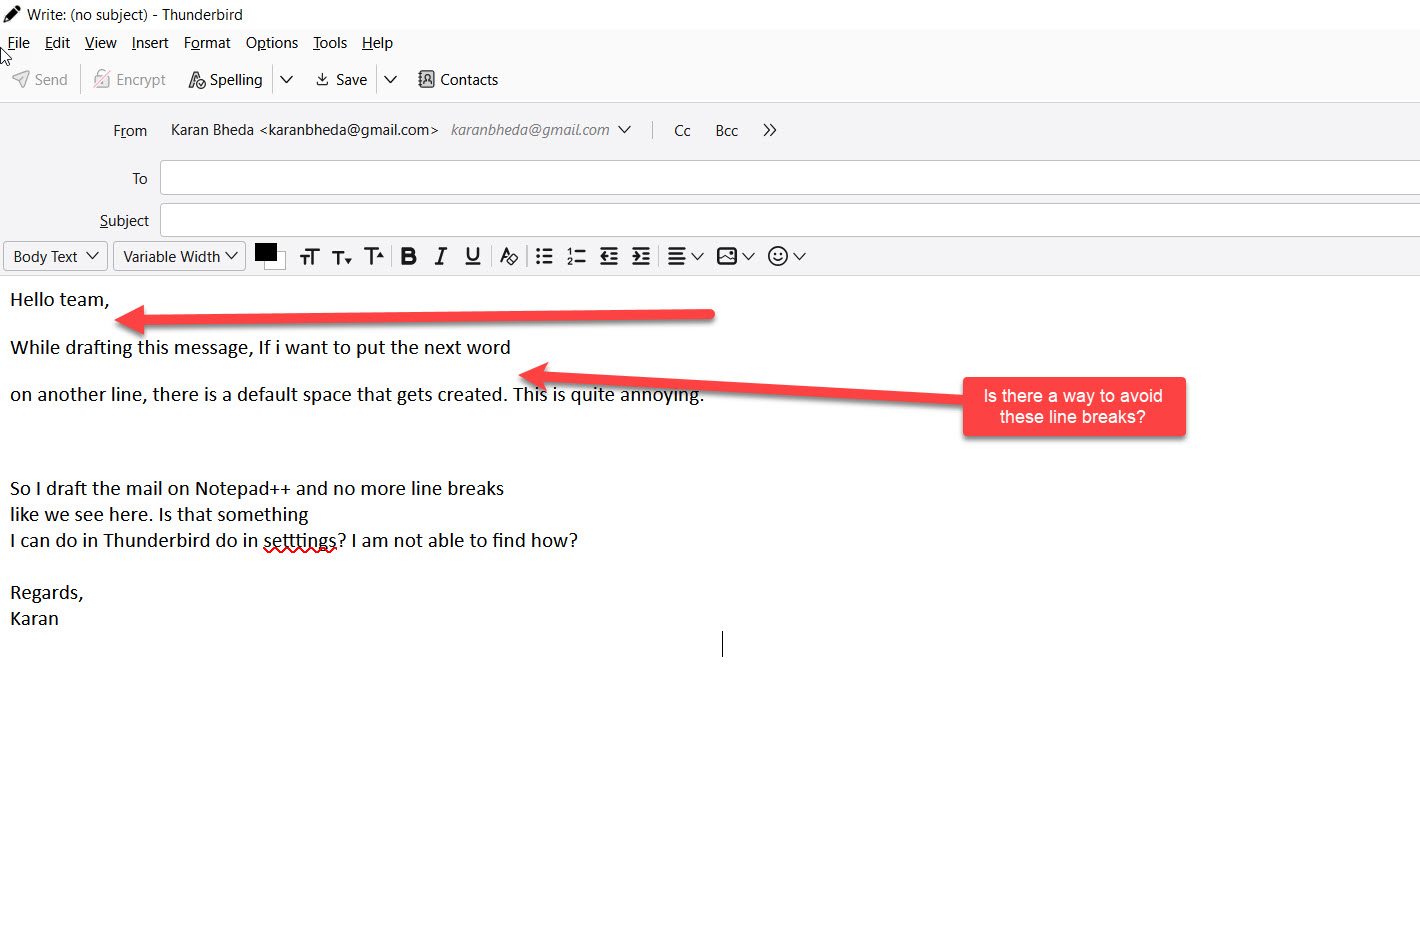Screen dimensions: 1420x952
Task: Click text "While drafting this message"
Action: click(130, 348)
